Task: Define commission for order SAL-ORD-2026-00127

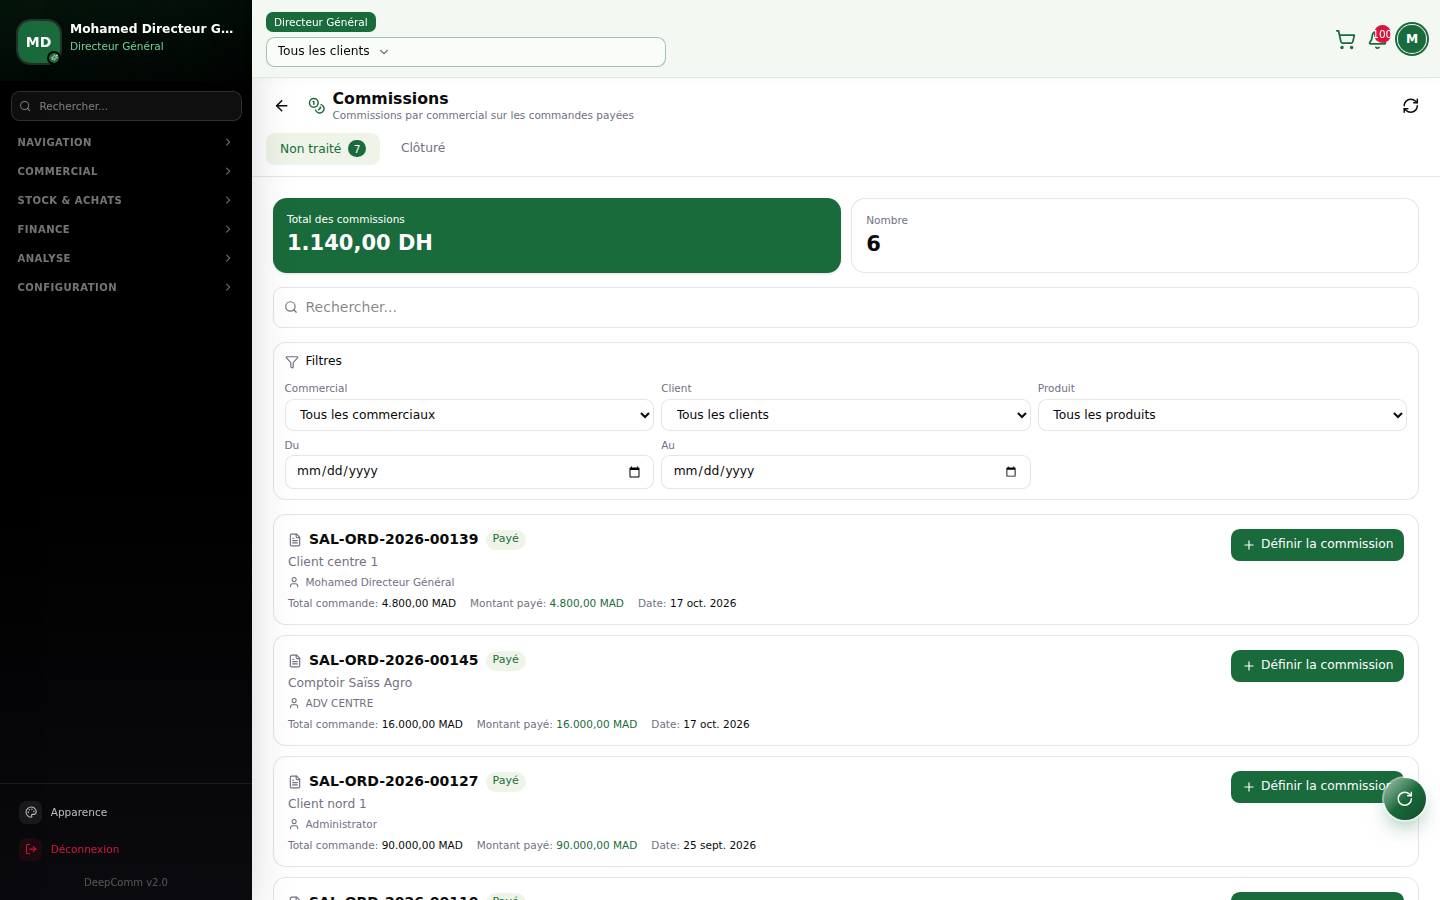Action: (1317, 787)
